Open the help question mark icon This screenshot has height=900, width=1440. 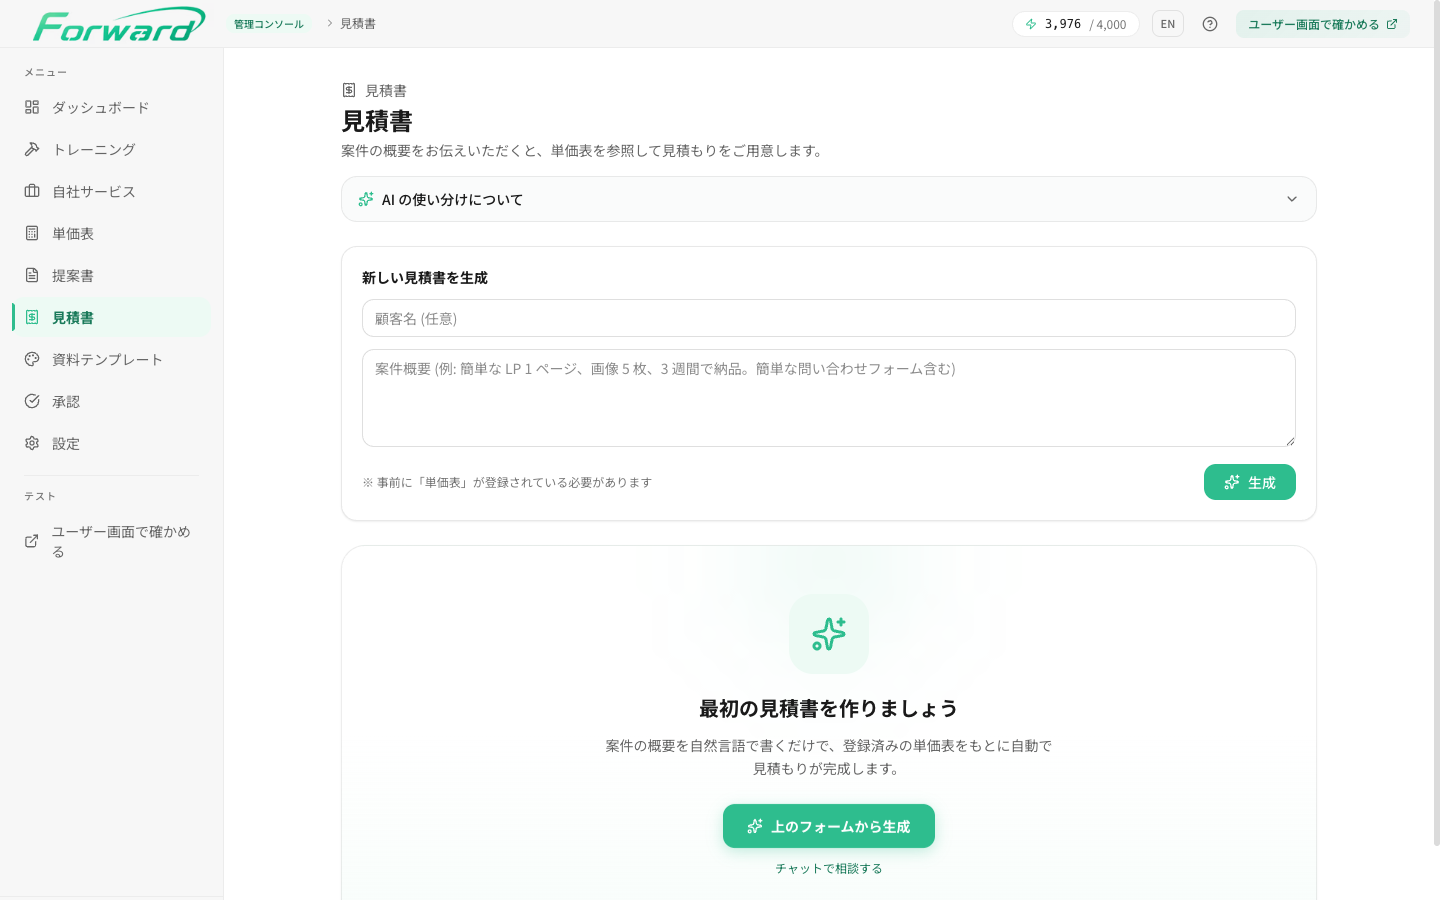click(x=1210, y=24)
